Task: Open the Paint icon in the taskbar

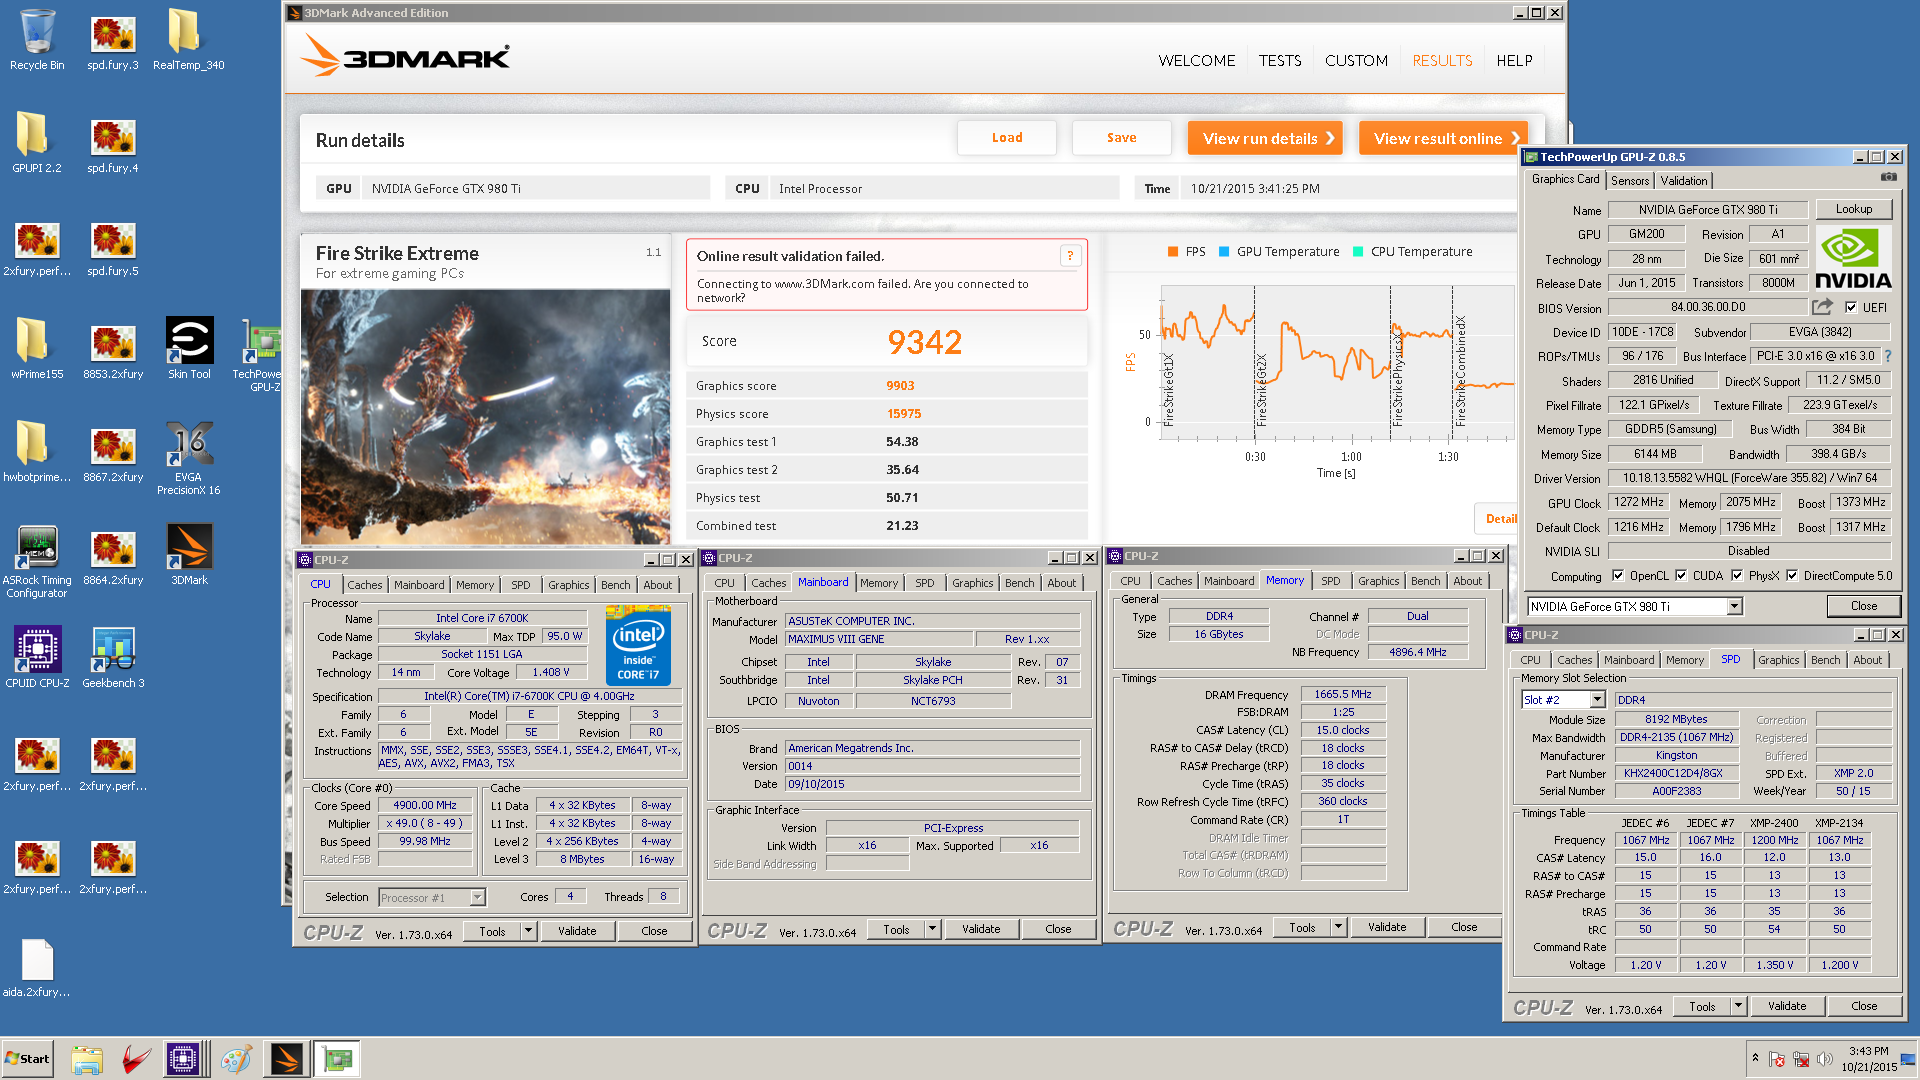Action: tap(236, 1059)
